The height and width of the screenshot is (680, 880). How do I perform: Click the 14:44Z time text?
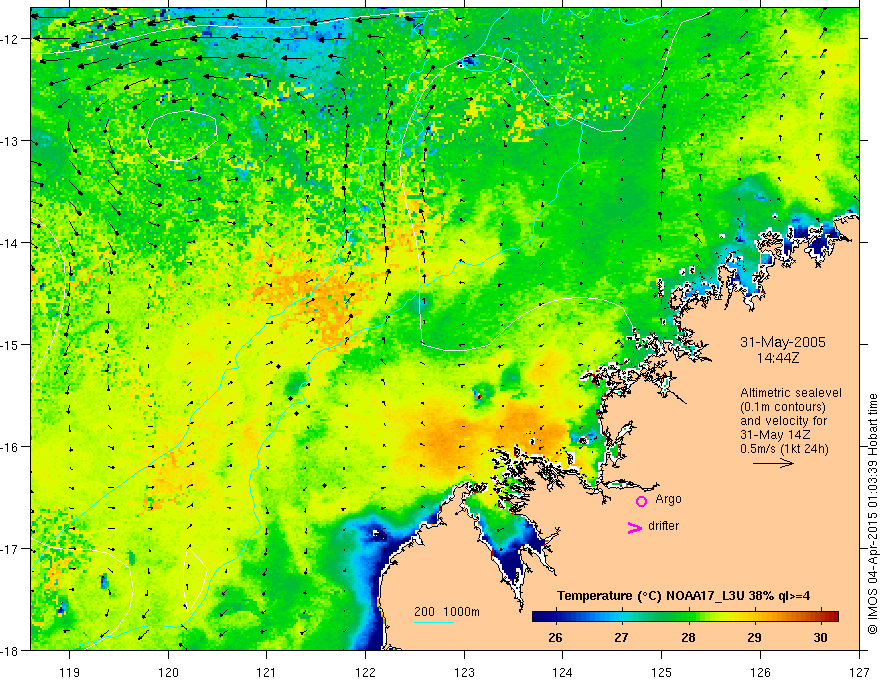coord(777,358)
